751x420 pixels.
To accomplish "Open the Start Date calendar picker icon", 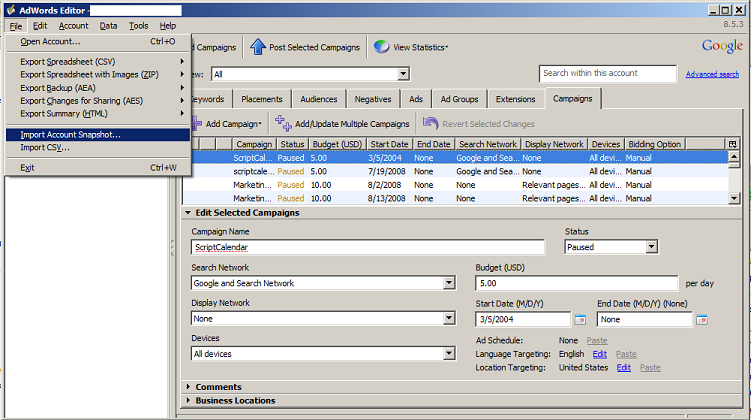I will pos(580,319).
